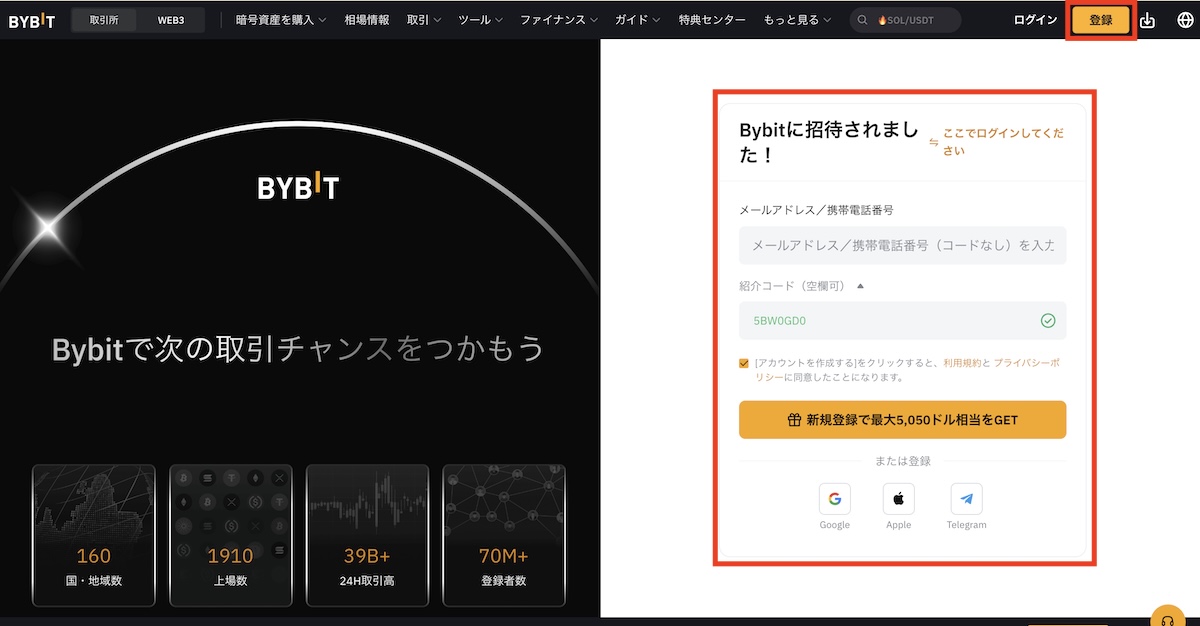Viewport: 1200px width, 626px height.
Task: Toggle the terms agreement checkbox
Action: pos(744,363)
